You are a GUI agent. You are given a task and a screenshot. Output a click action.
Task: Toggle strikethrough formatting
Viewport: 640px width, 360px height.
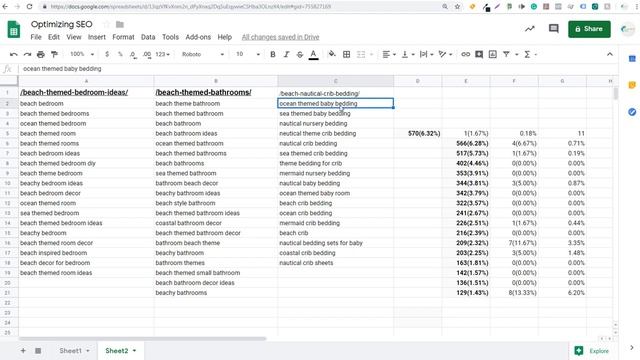(300, 54)
